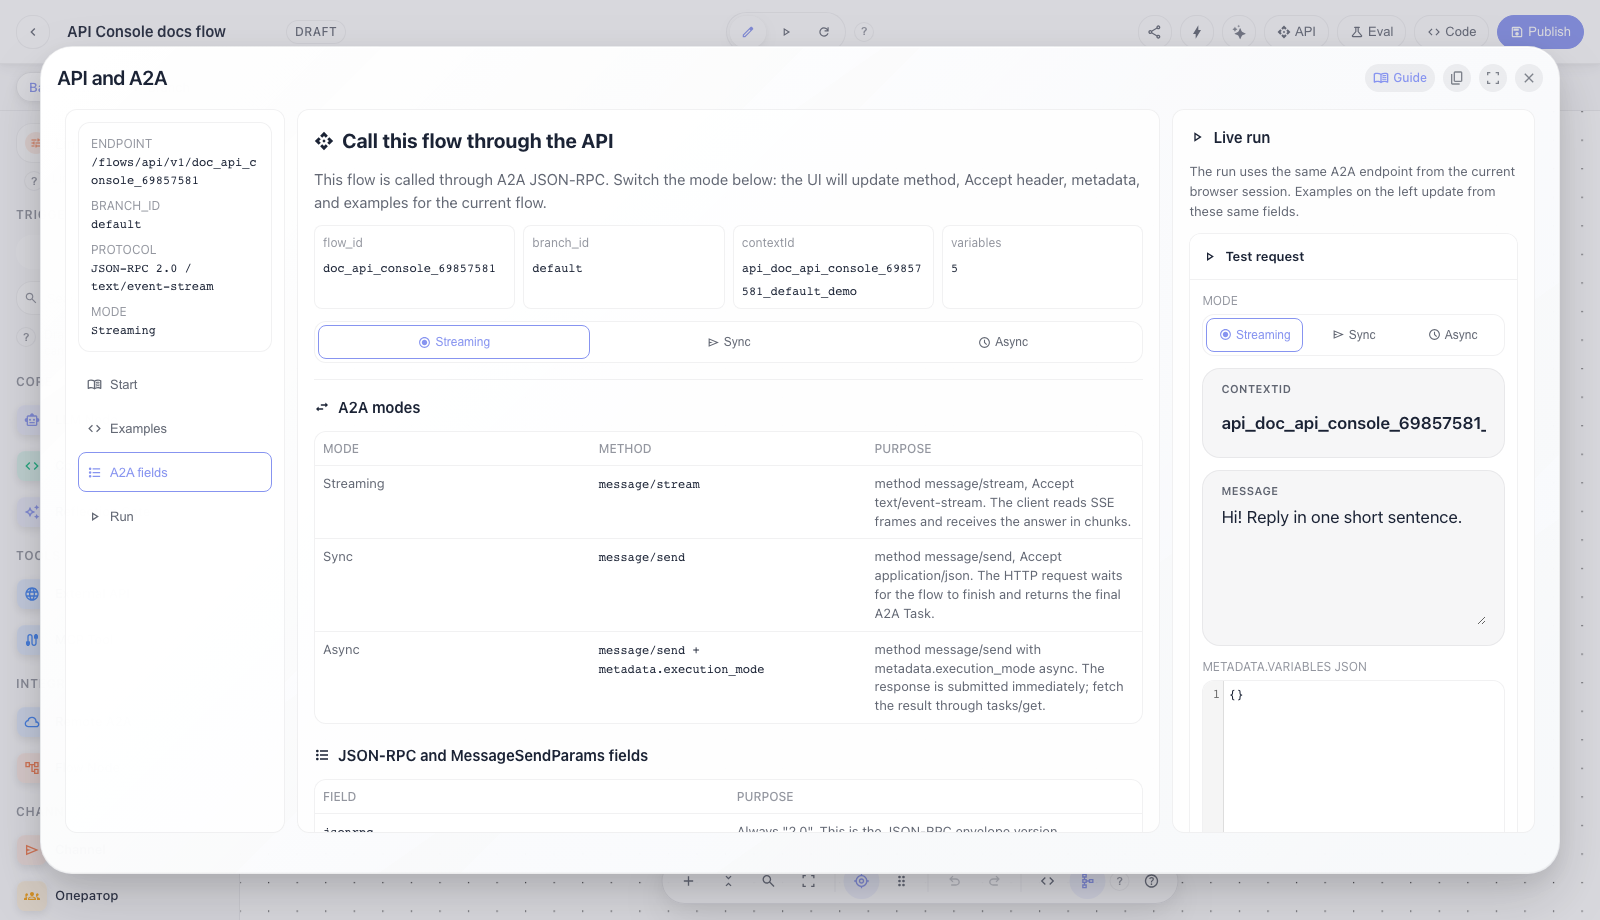
Task: Click the refresh icon in top center toolbar
Action: pos(824,32)
